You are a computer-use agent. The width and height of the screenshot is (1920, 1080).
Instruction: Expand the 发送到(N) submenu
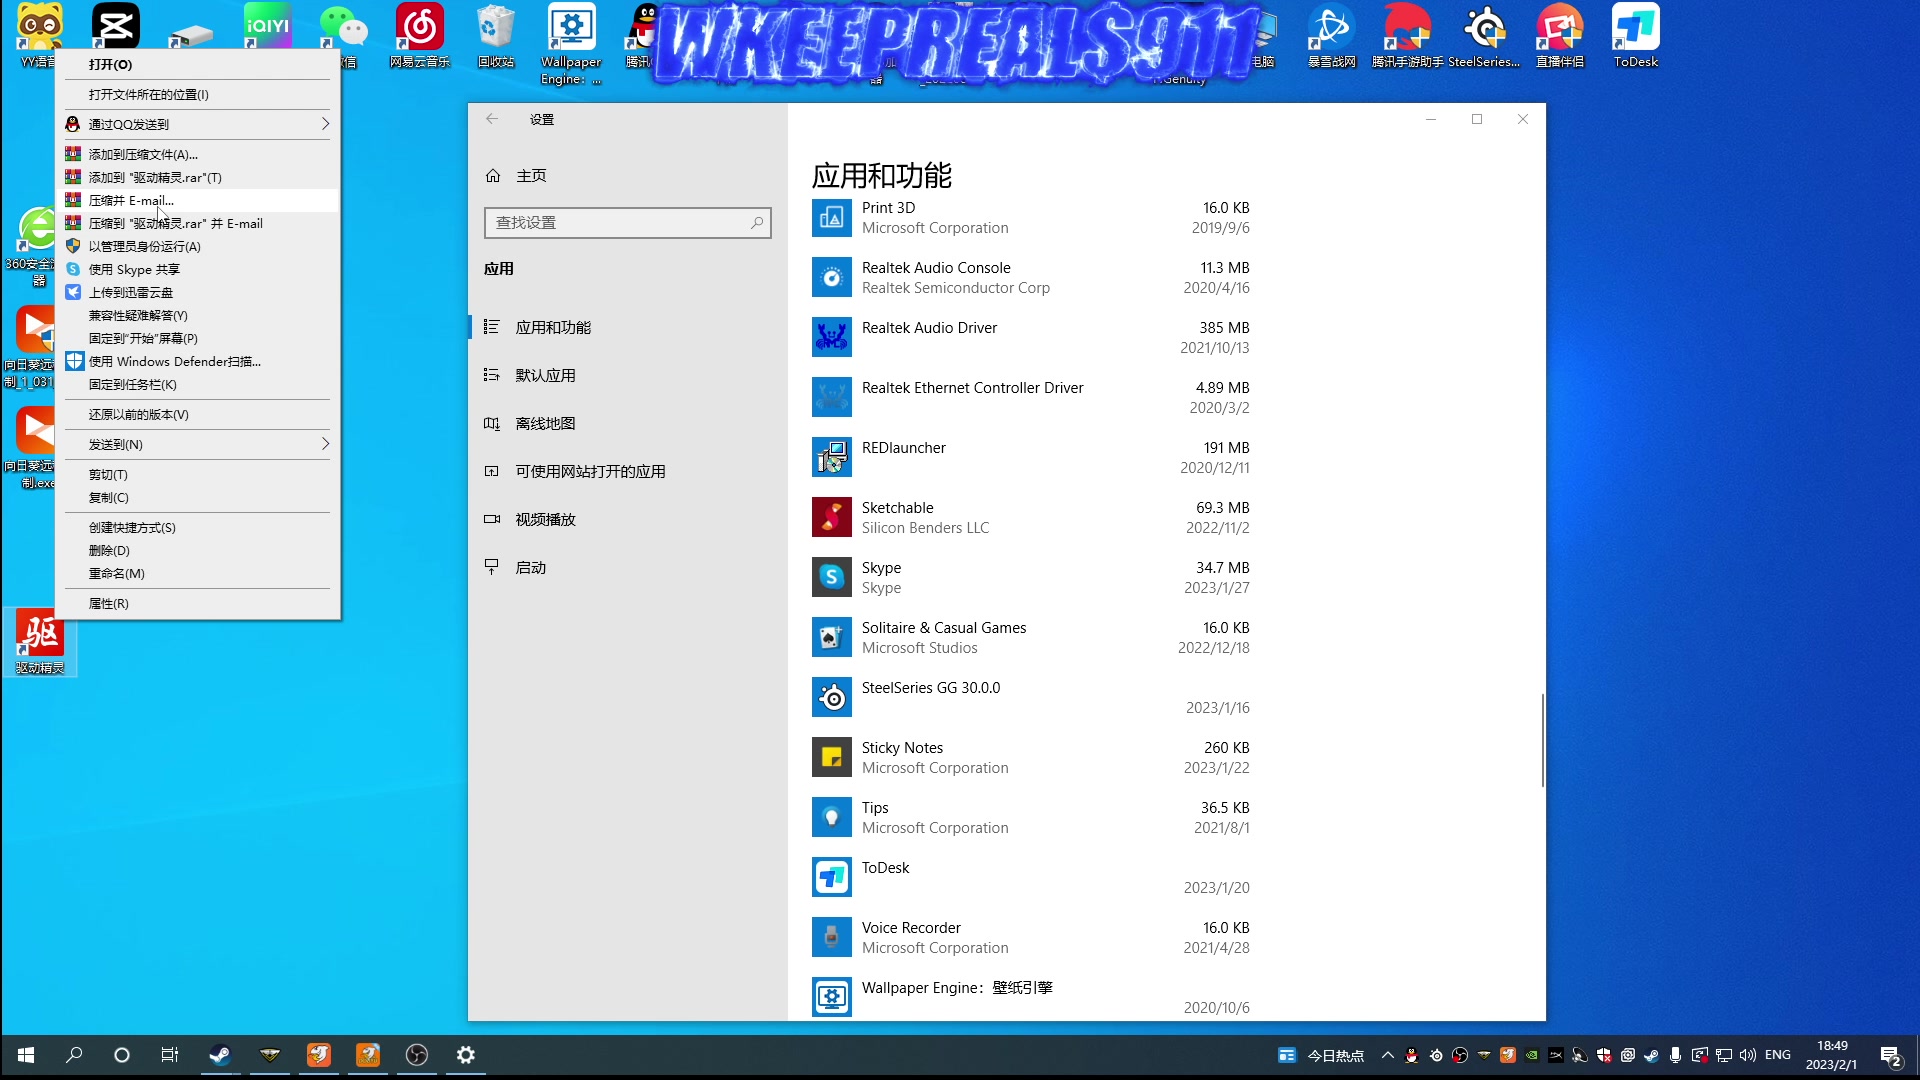198,444
